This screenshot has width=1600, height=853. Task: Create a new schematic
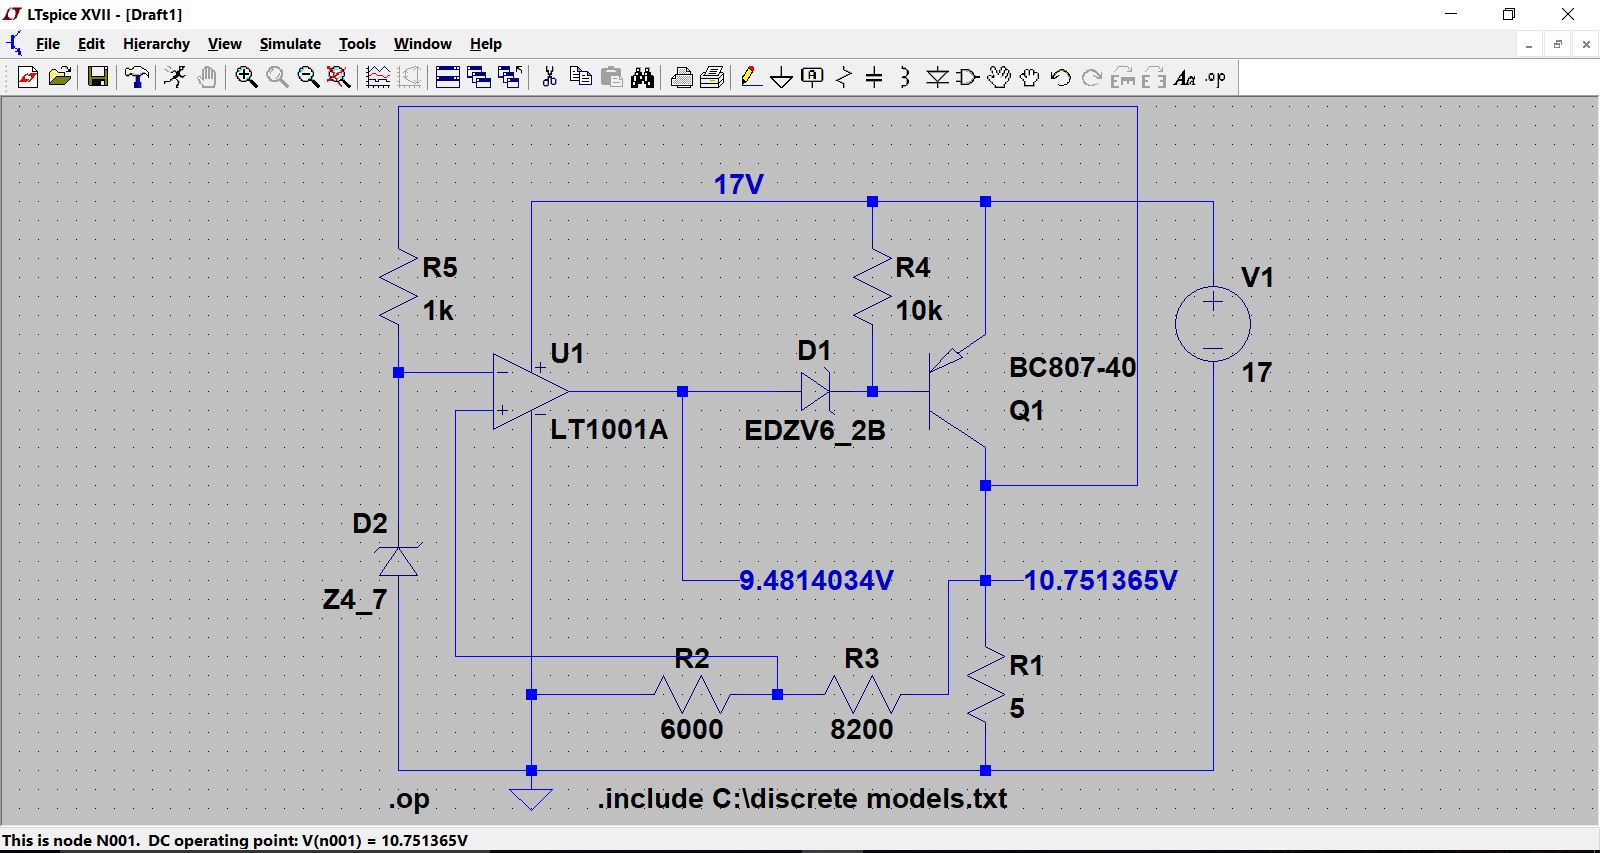[28, 77]
